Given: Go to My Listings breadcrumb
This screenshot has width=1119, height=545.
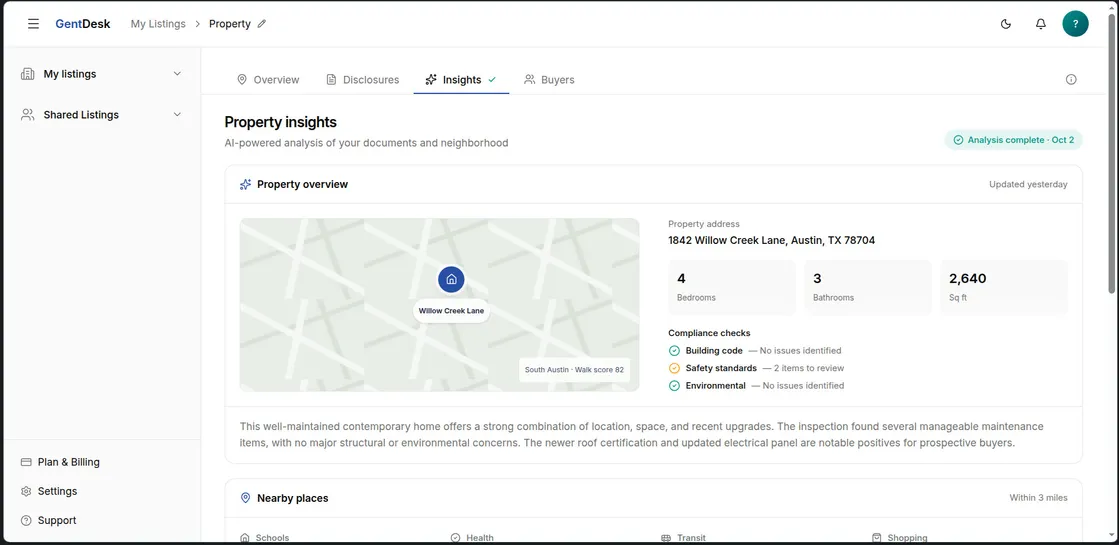Looking at the screenshot, I should (158, 24).
